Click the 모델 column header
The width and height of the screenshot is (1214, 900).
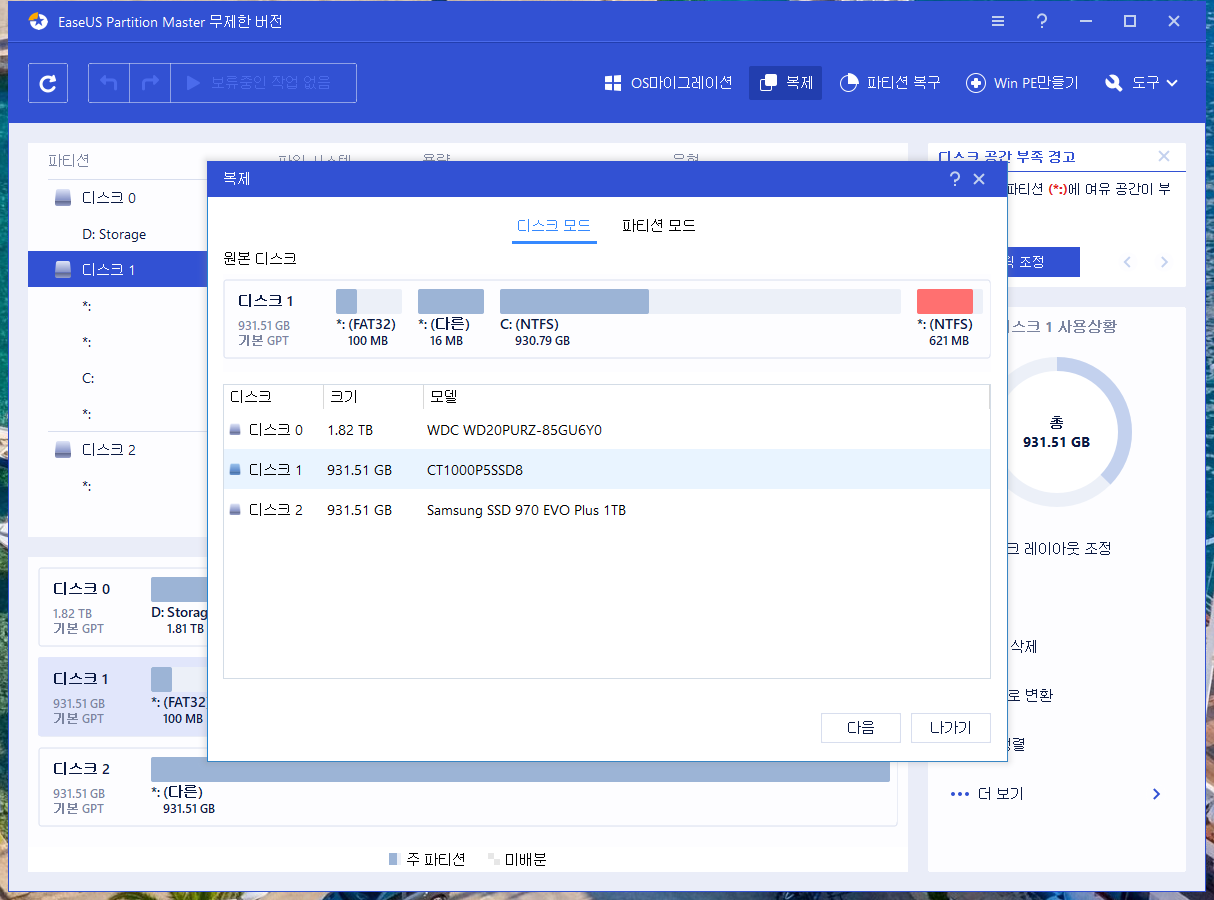pyautogui.click(x=706, y=397)
